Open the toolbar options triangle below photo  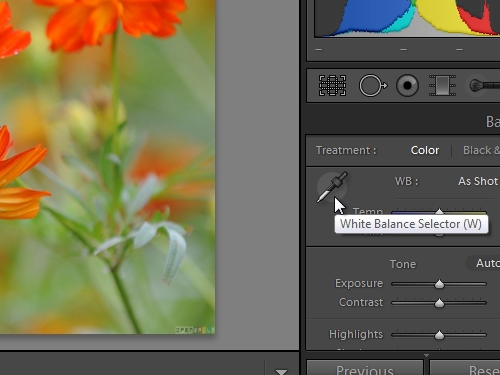coord(281,371)
